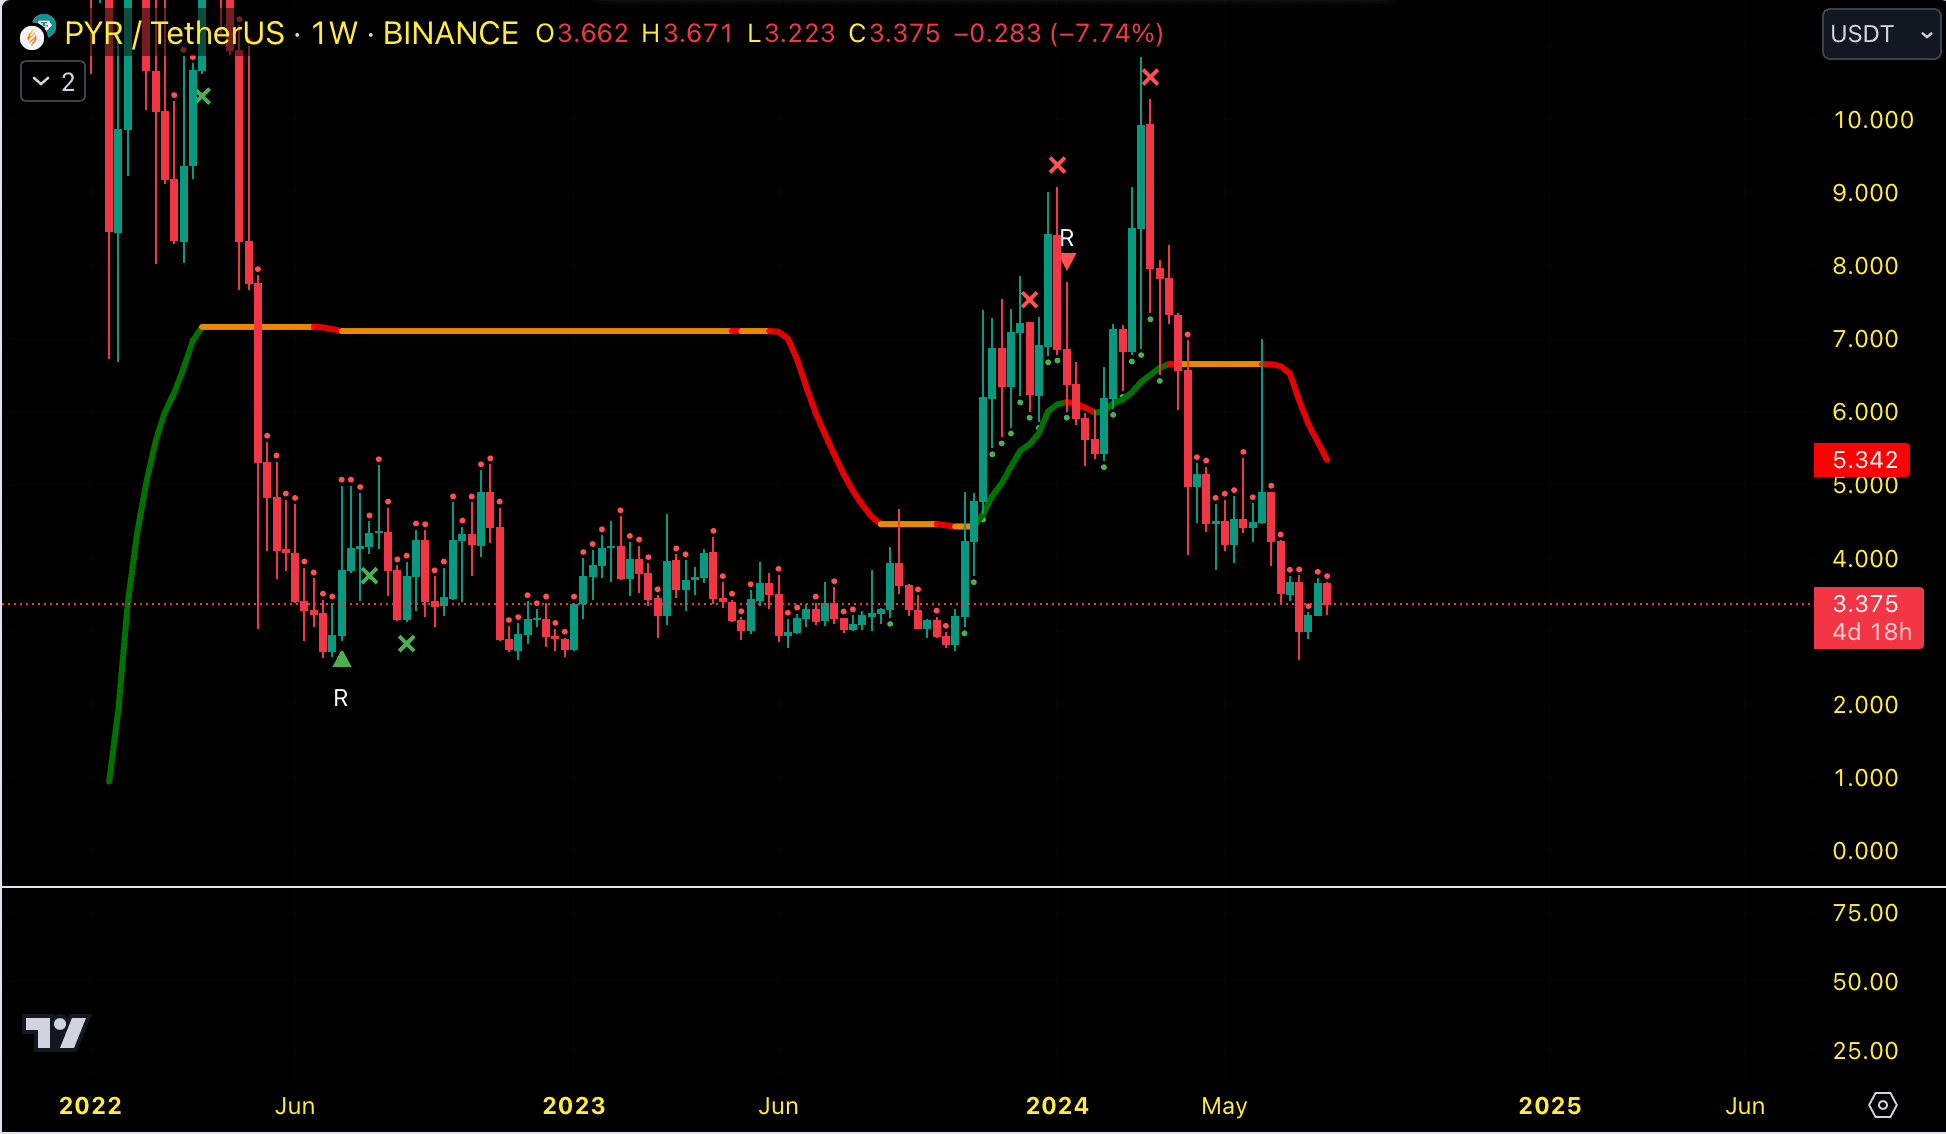Click the BINANCE exchange label

451,34
